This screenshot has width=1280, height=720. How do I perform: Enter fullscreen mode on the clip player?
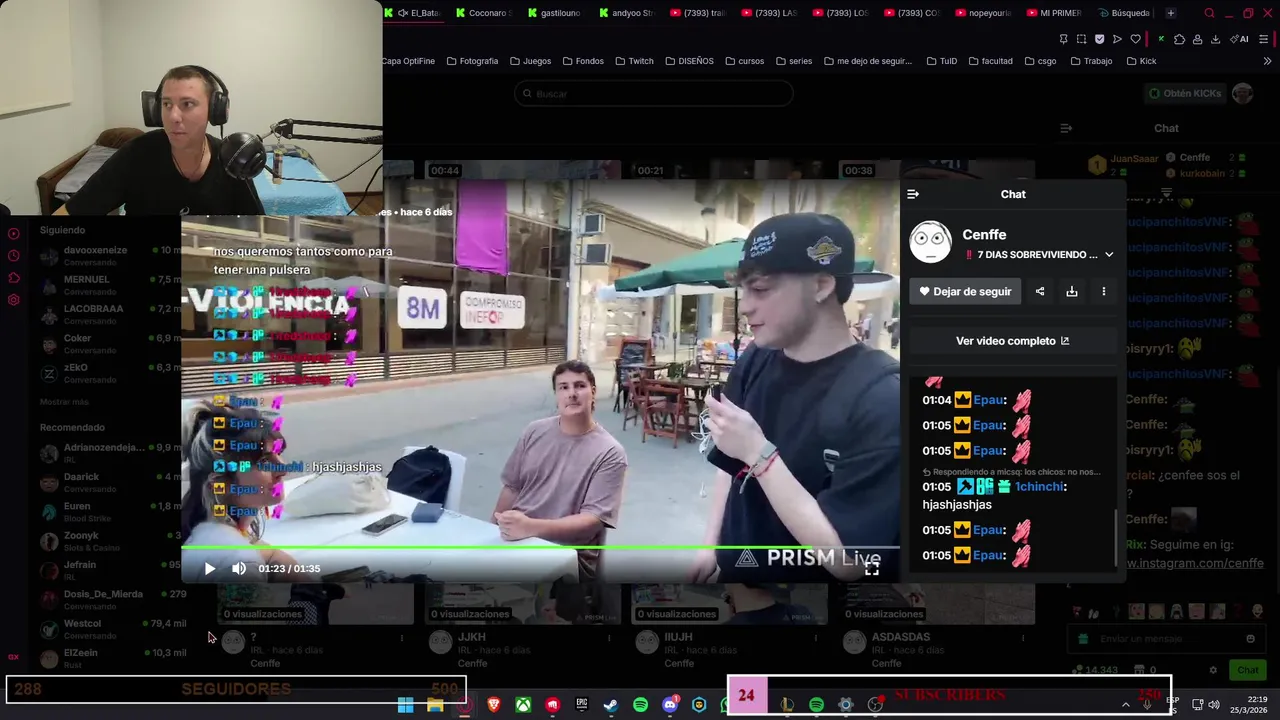(872, 569)
